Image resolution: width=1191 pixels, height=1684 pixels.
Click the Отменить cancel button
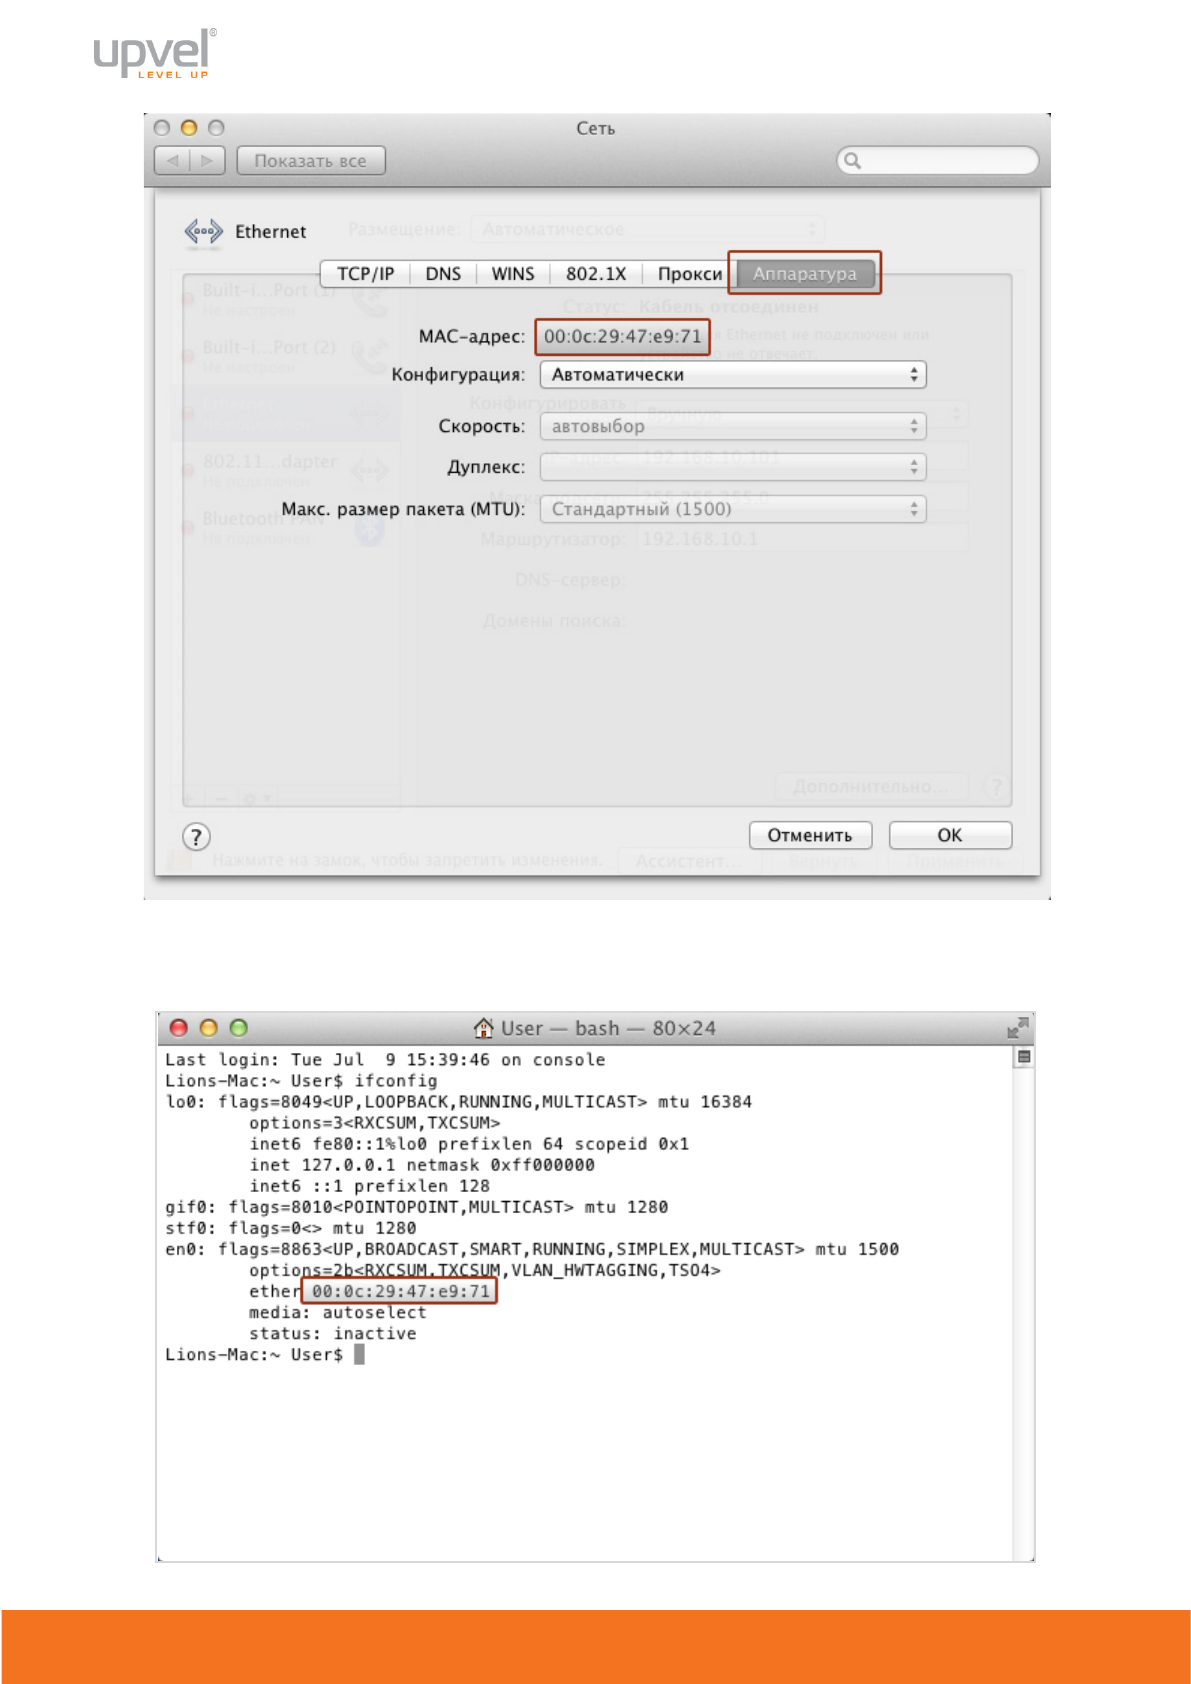point(810,835)
